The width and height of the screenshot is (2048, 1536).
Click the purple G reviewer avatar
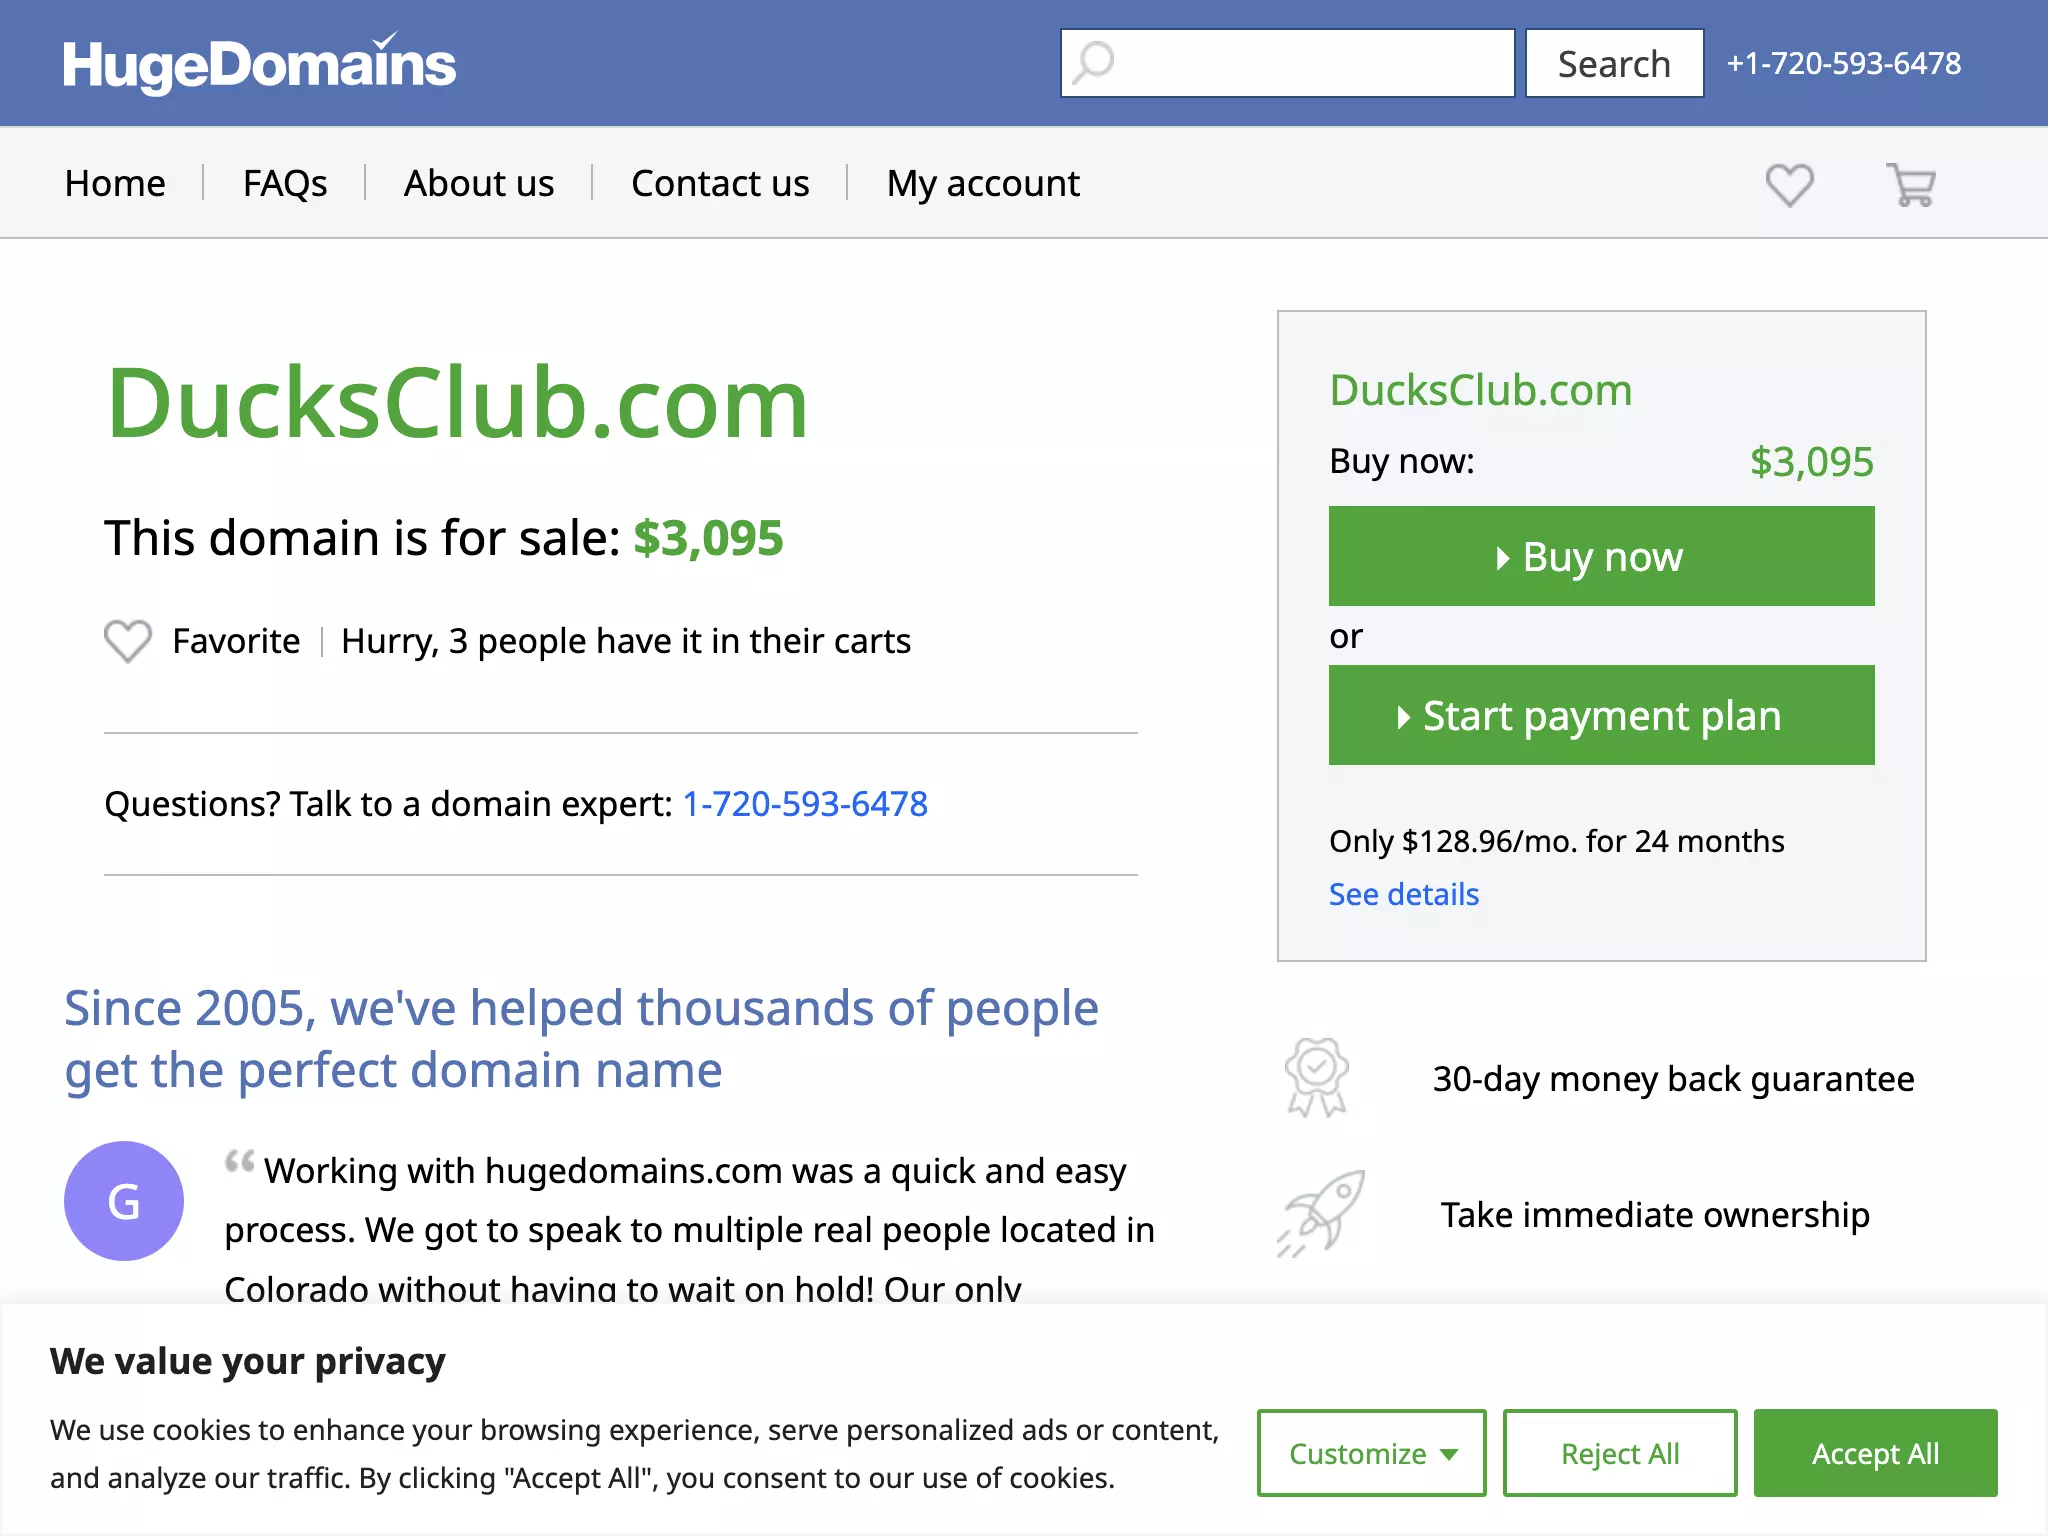pyautogui.click(x=124, y=1200)
